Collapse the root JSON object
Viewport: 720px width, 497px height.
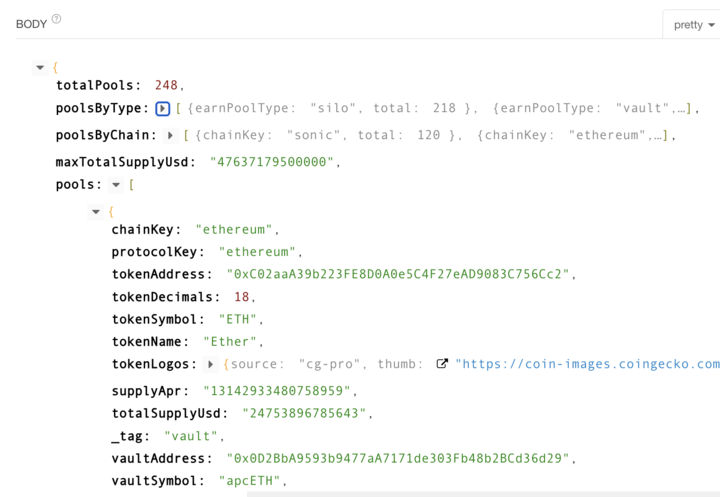[40, 68]
